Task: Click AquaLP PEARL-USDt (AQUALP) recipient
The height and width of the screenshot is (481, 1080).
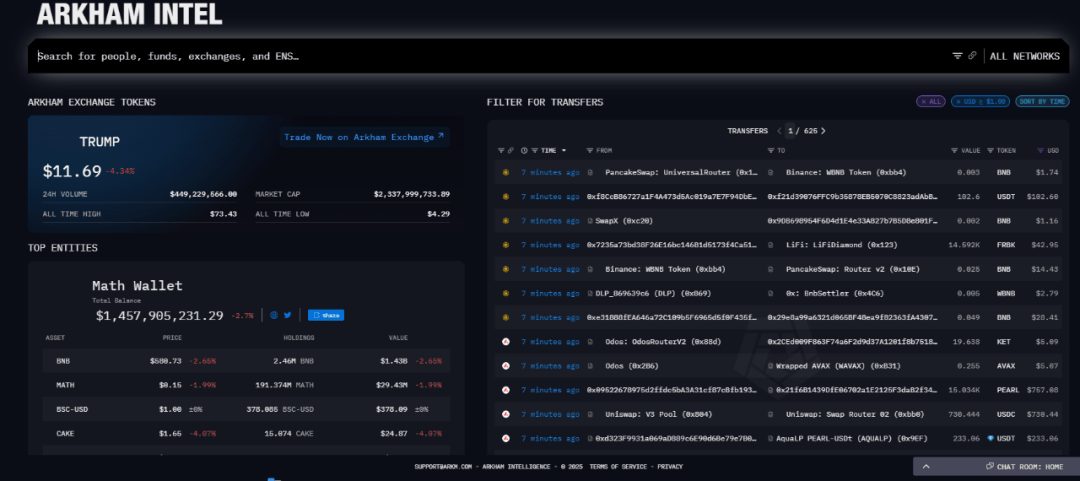Action: [x=854, y=438]
